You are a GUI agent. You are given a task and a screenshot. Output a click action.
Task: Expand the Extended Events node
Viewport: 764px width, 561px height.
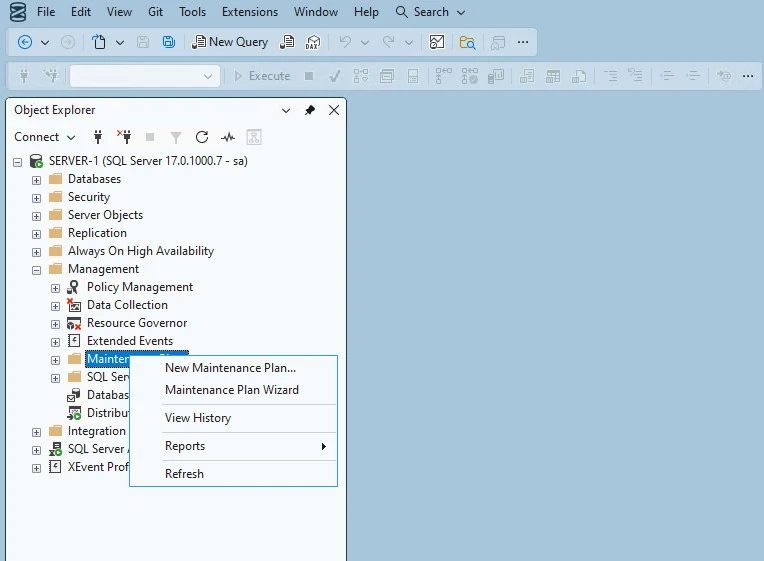coord(56,343)
